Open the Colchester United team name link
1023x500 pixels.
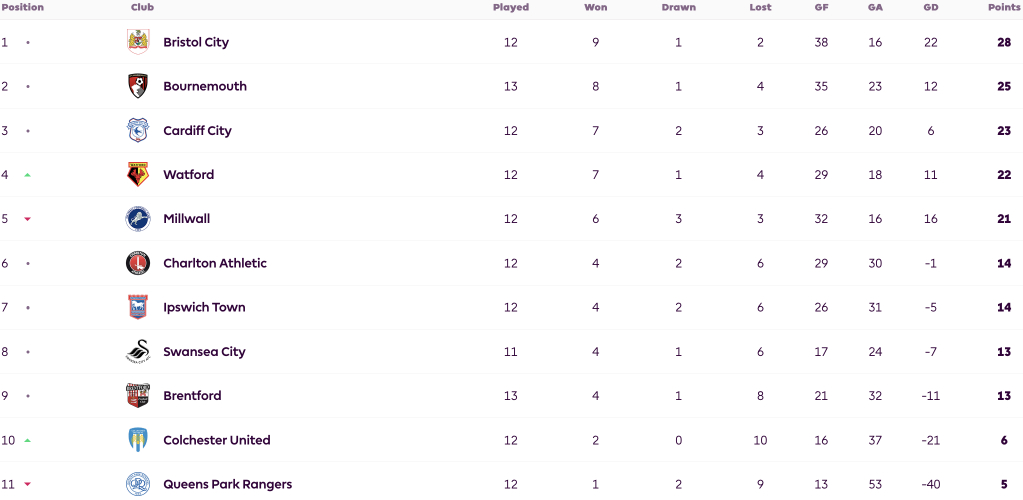(x=217, y=440)
